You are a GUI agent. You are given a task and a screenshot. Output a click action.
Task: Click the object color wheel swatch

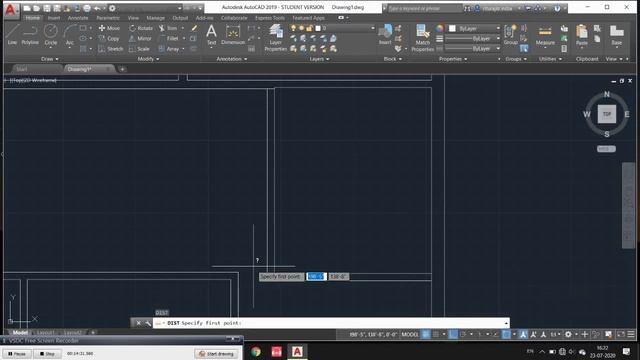tap(440, 28)
